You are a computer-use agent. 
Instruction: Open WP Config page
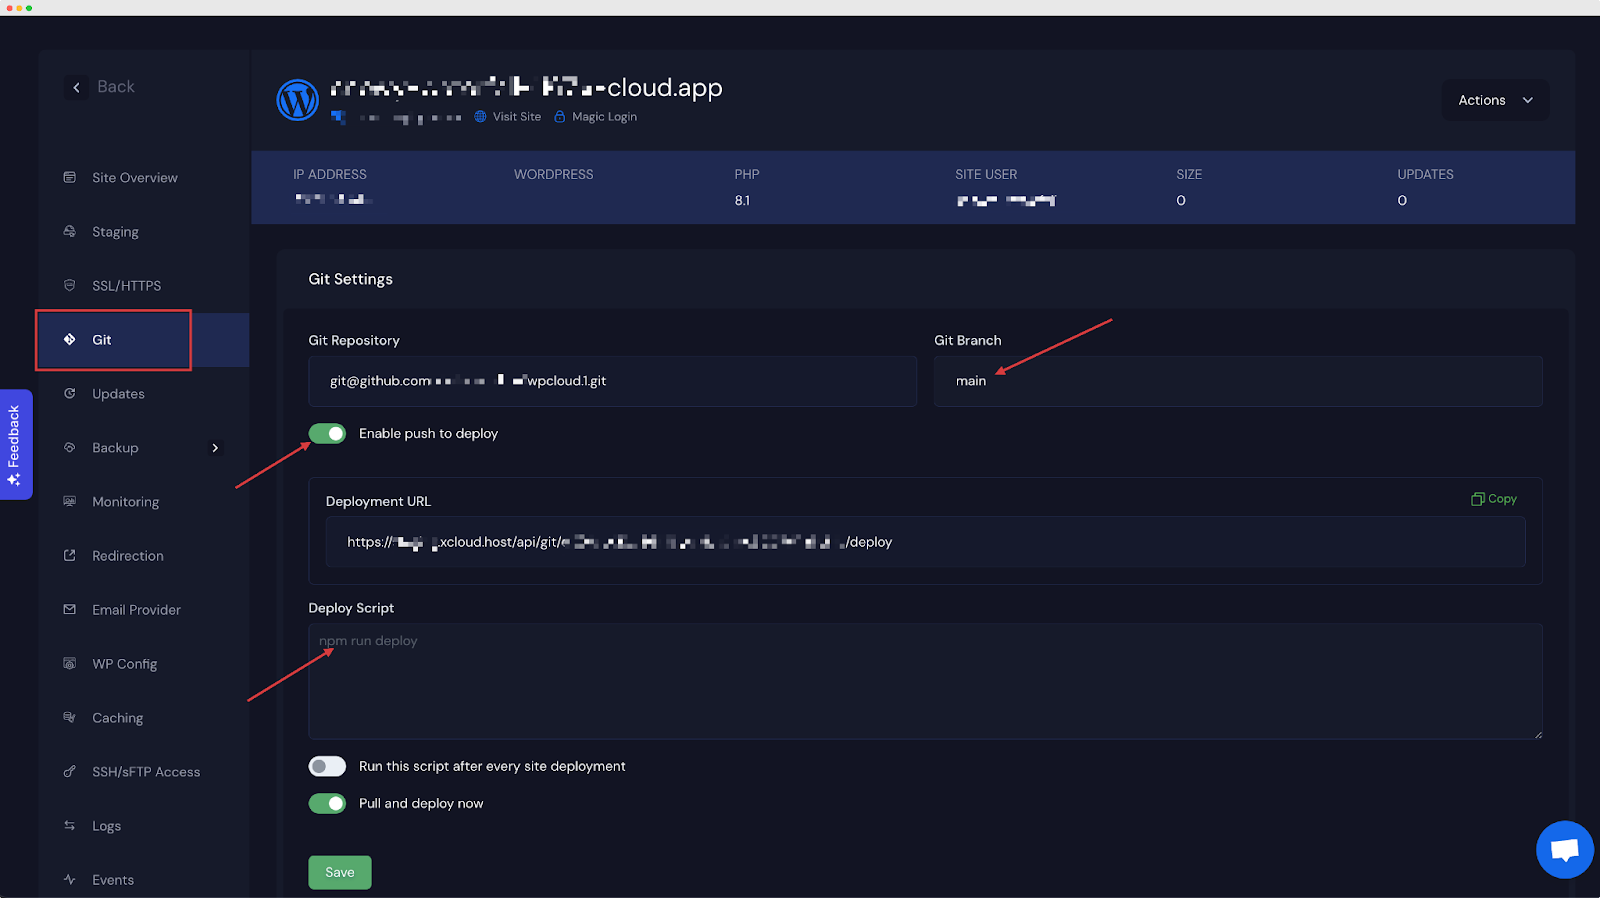[124, 663]
